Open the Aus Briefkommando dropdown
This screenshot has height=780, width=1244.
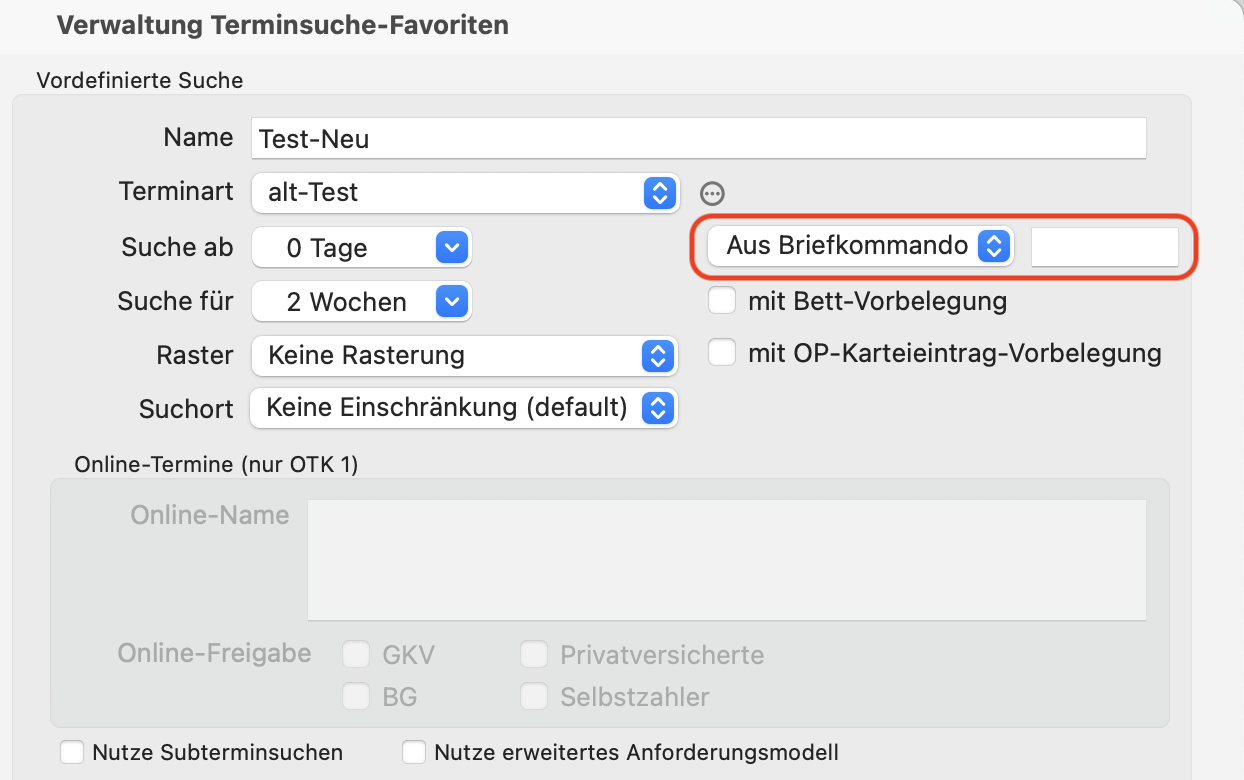(861, 245)
